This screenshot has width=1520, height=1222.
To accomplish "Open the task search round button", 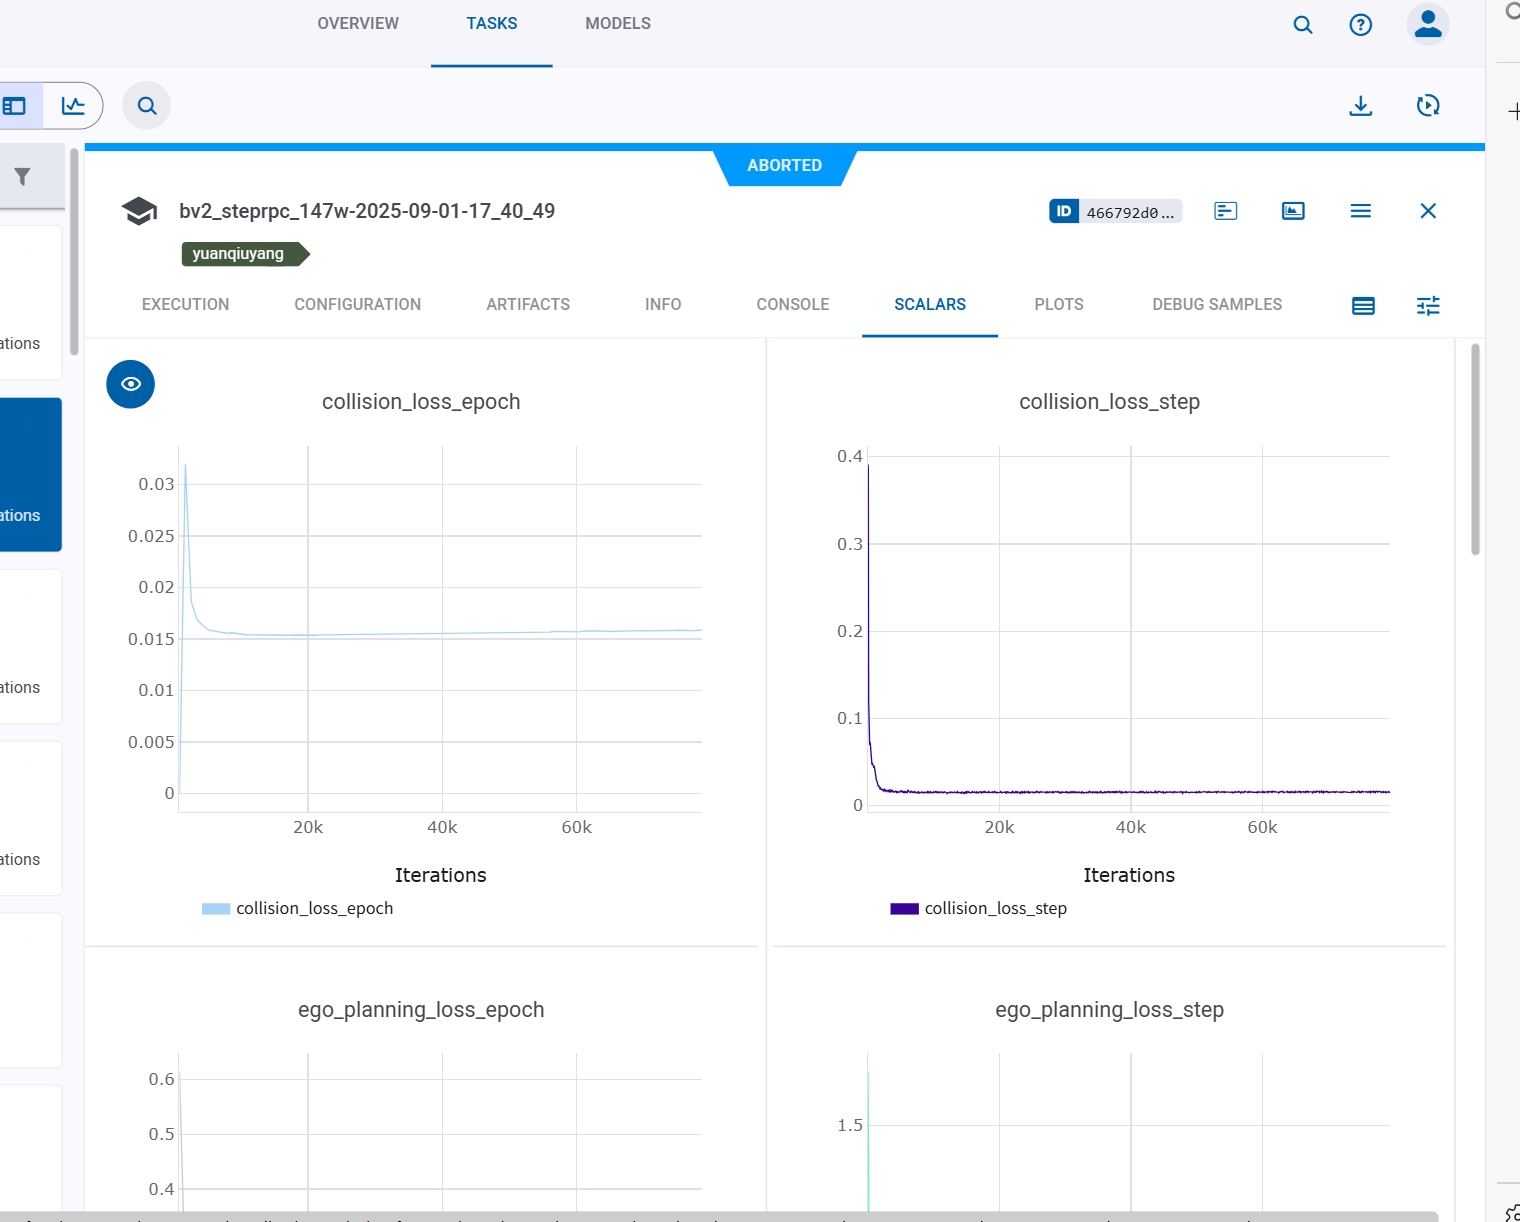I will (x=147, y=106).
